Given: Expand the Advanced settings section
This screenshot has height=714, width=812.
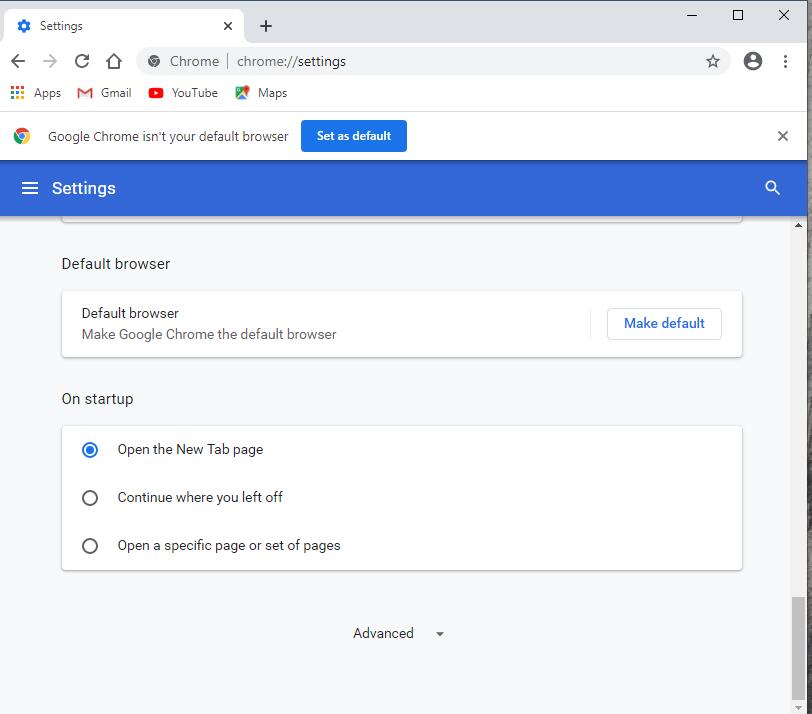Looking at the screenshot, I should [x=398, y=633].
